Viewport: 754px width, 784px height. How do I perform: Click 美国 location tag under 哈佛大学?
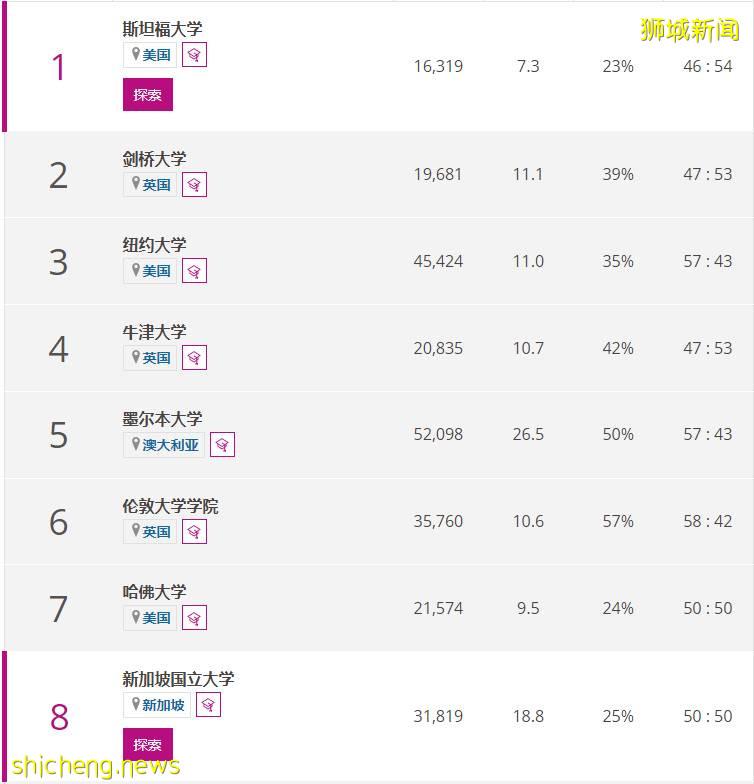[150, 618]
